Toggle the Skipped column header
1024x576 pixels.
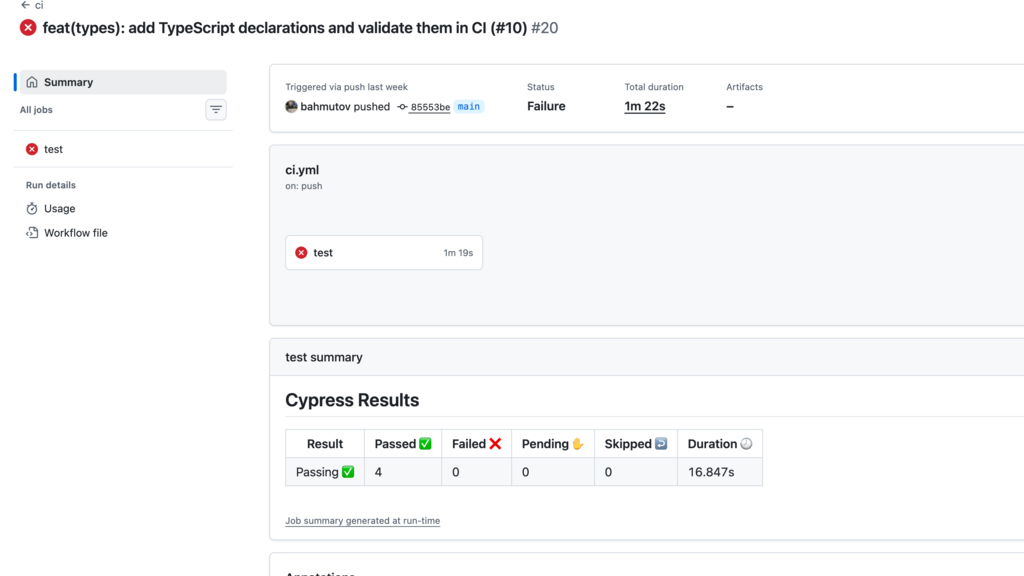(635, 443)
